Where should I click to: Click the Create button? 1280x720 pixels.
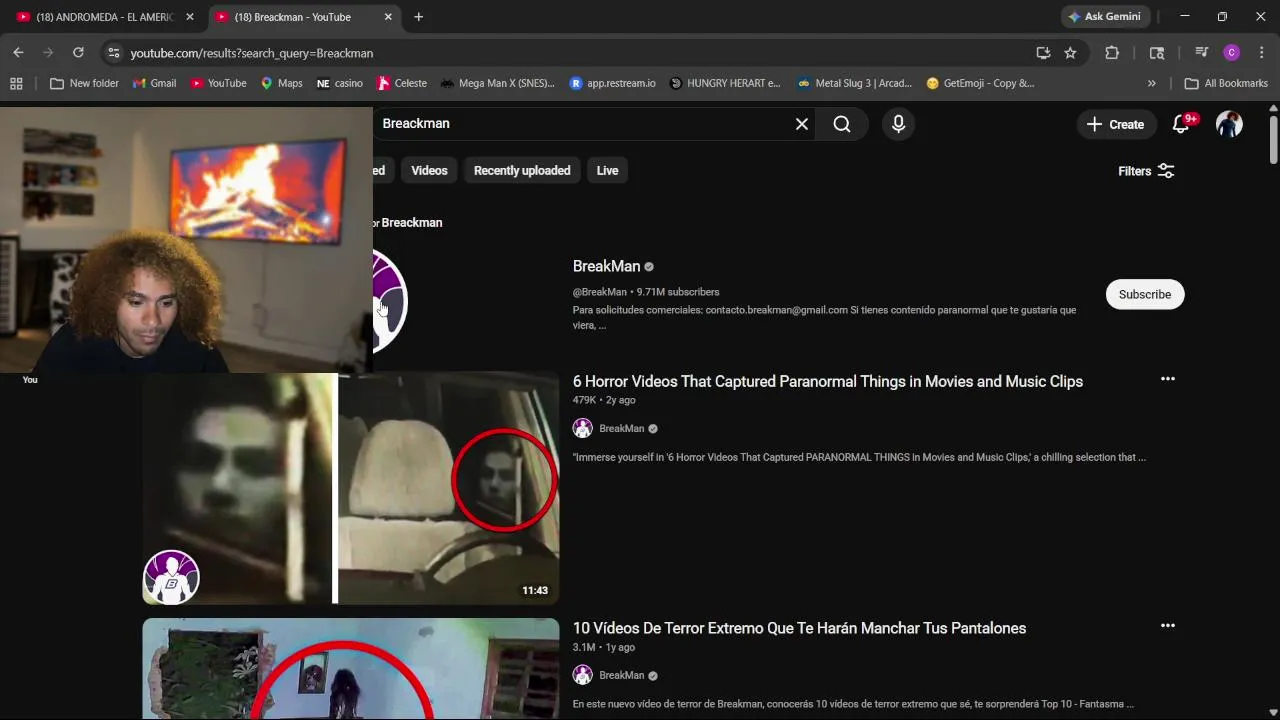point(1115,124)
